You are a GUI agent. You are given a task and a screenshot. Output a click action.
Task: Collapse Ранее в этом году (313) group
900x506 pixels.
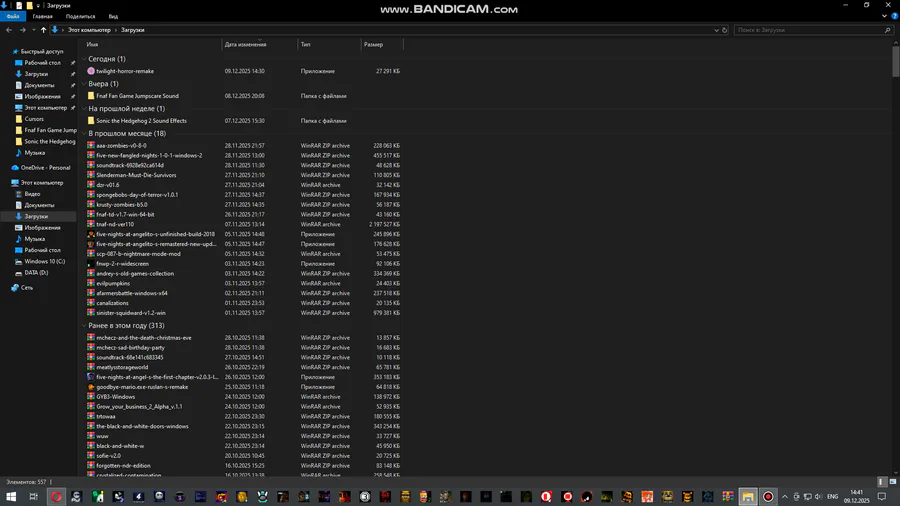84,325
